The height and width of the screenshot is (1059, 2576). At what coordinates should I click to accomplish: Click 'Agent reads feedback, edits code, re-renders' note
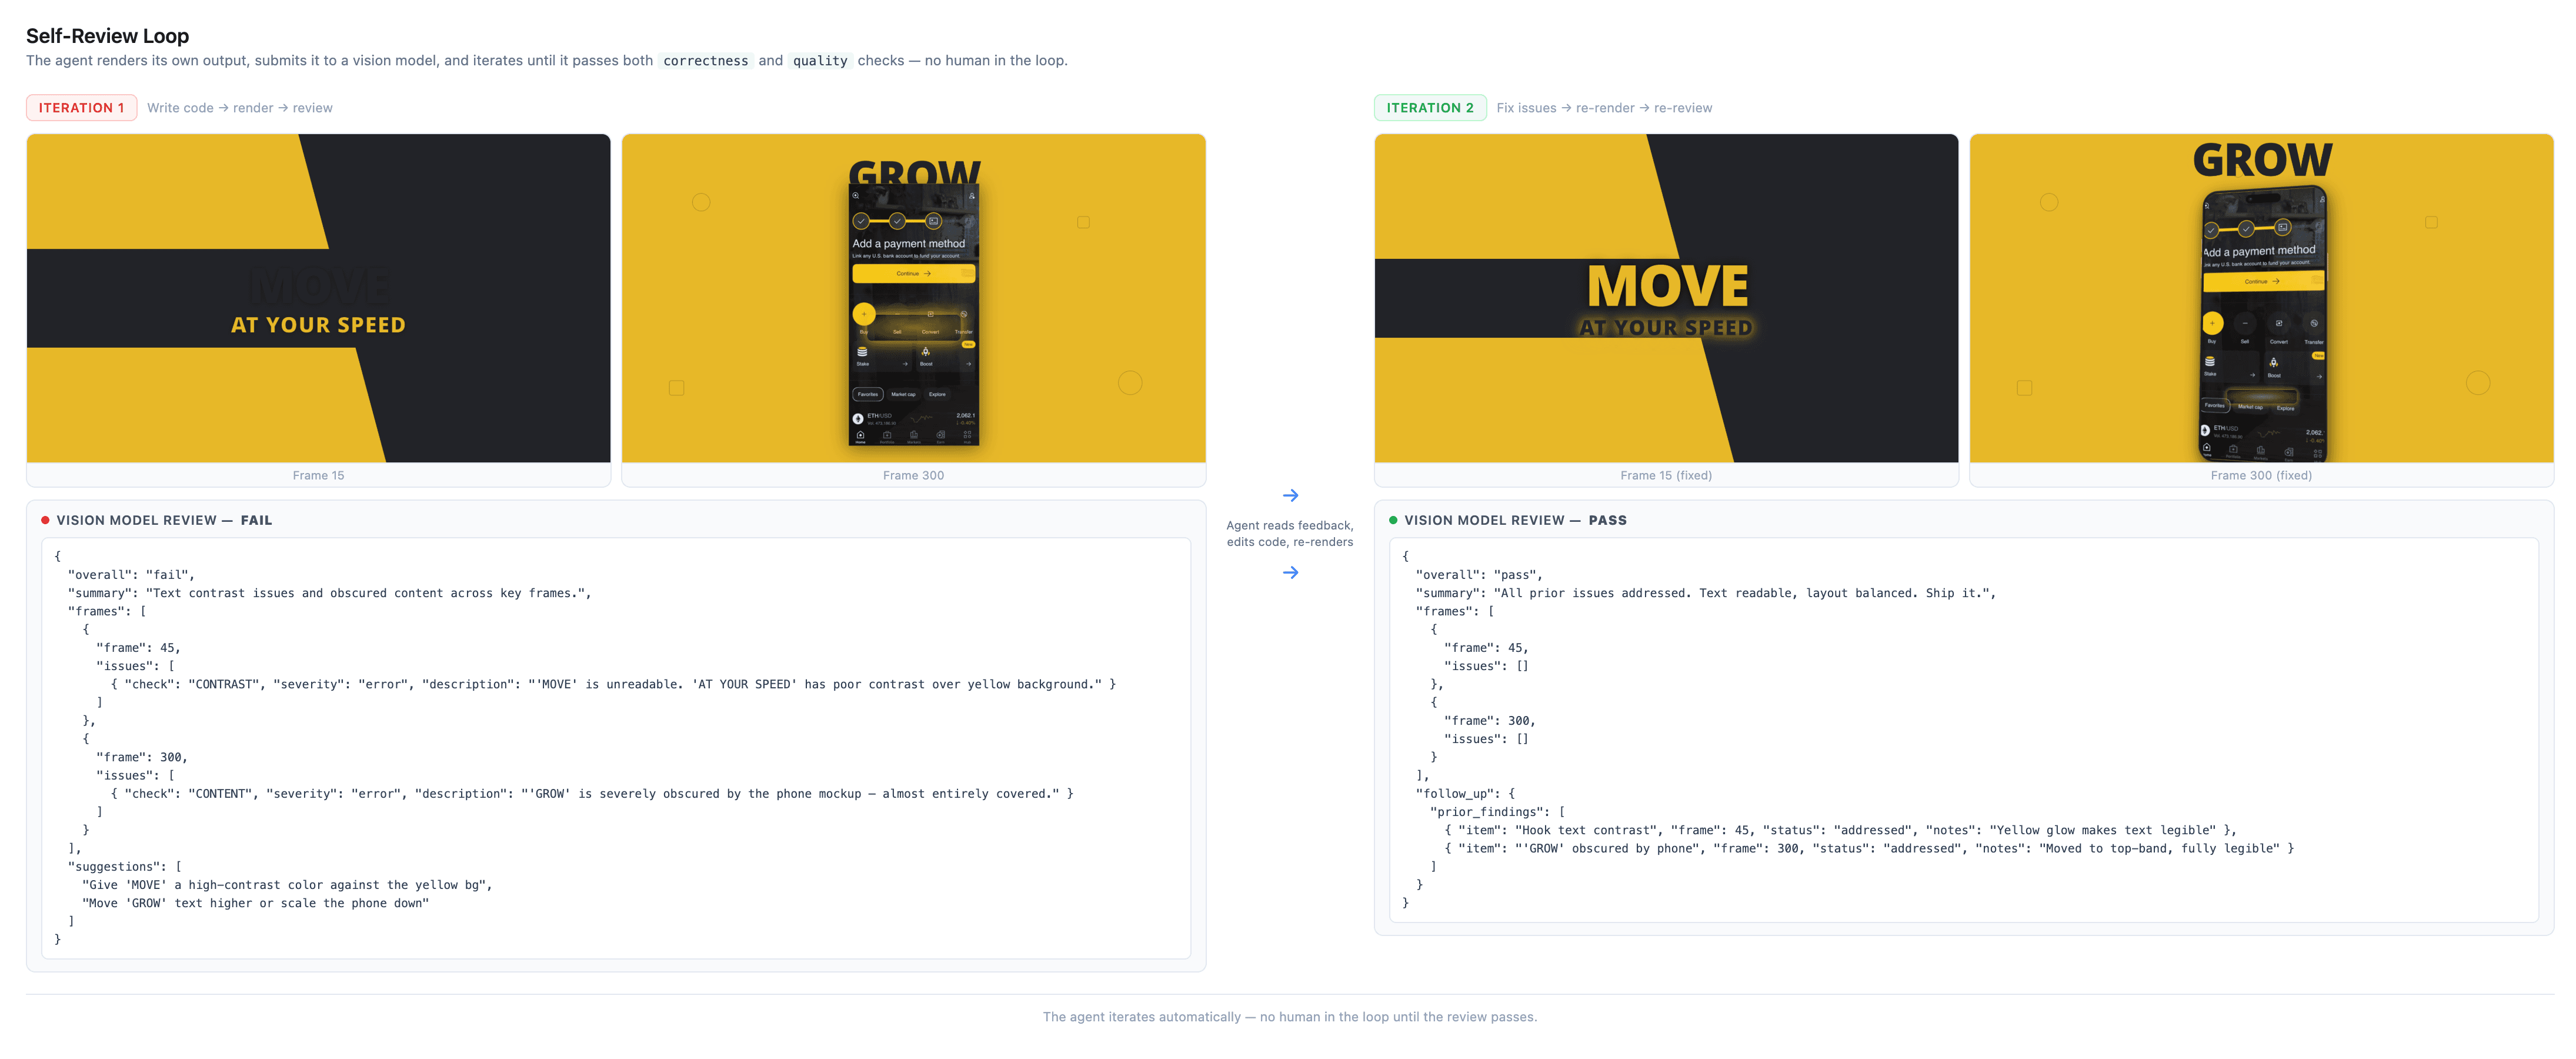tap(1290, 533)
